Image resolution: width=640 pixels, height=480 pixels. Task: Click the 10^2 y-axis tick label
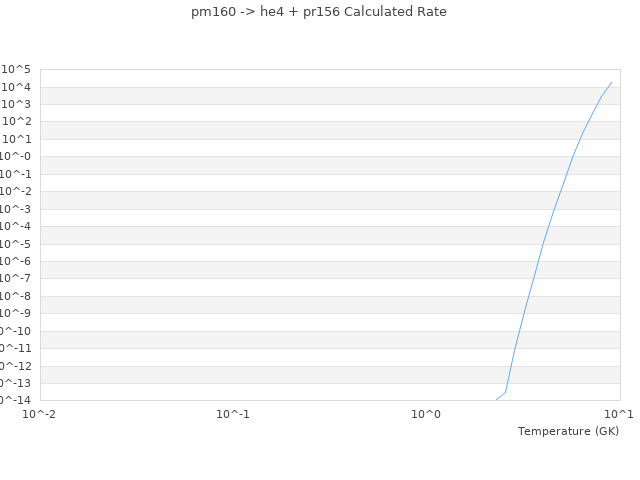coord(16,121)
